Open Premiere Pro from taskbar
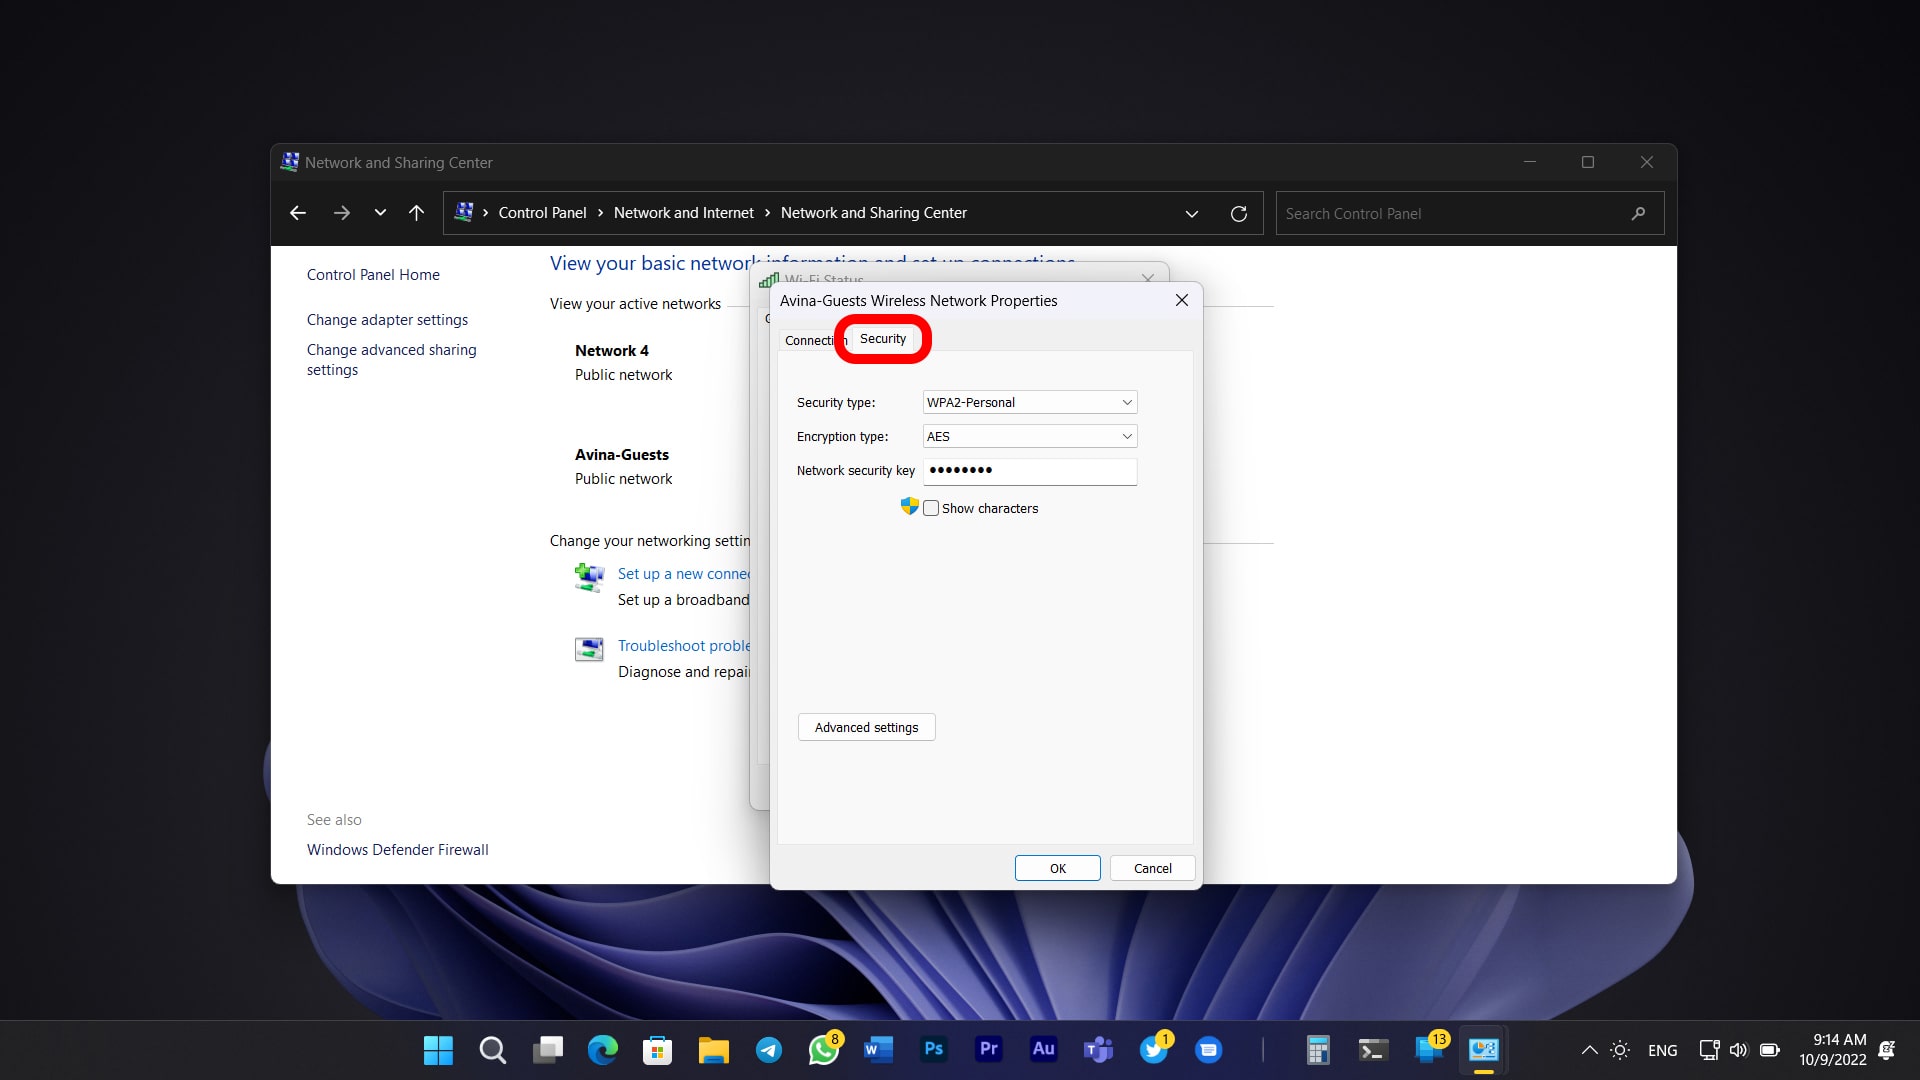1920x1080 pixels. (988, 1049)
